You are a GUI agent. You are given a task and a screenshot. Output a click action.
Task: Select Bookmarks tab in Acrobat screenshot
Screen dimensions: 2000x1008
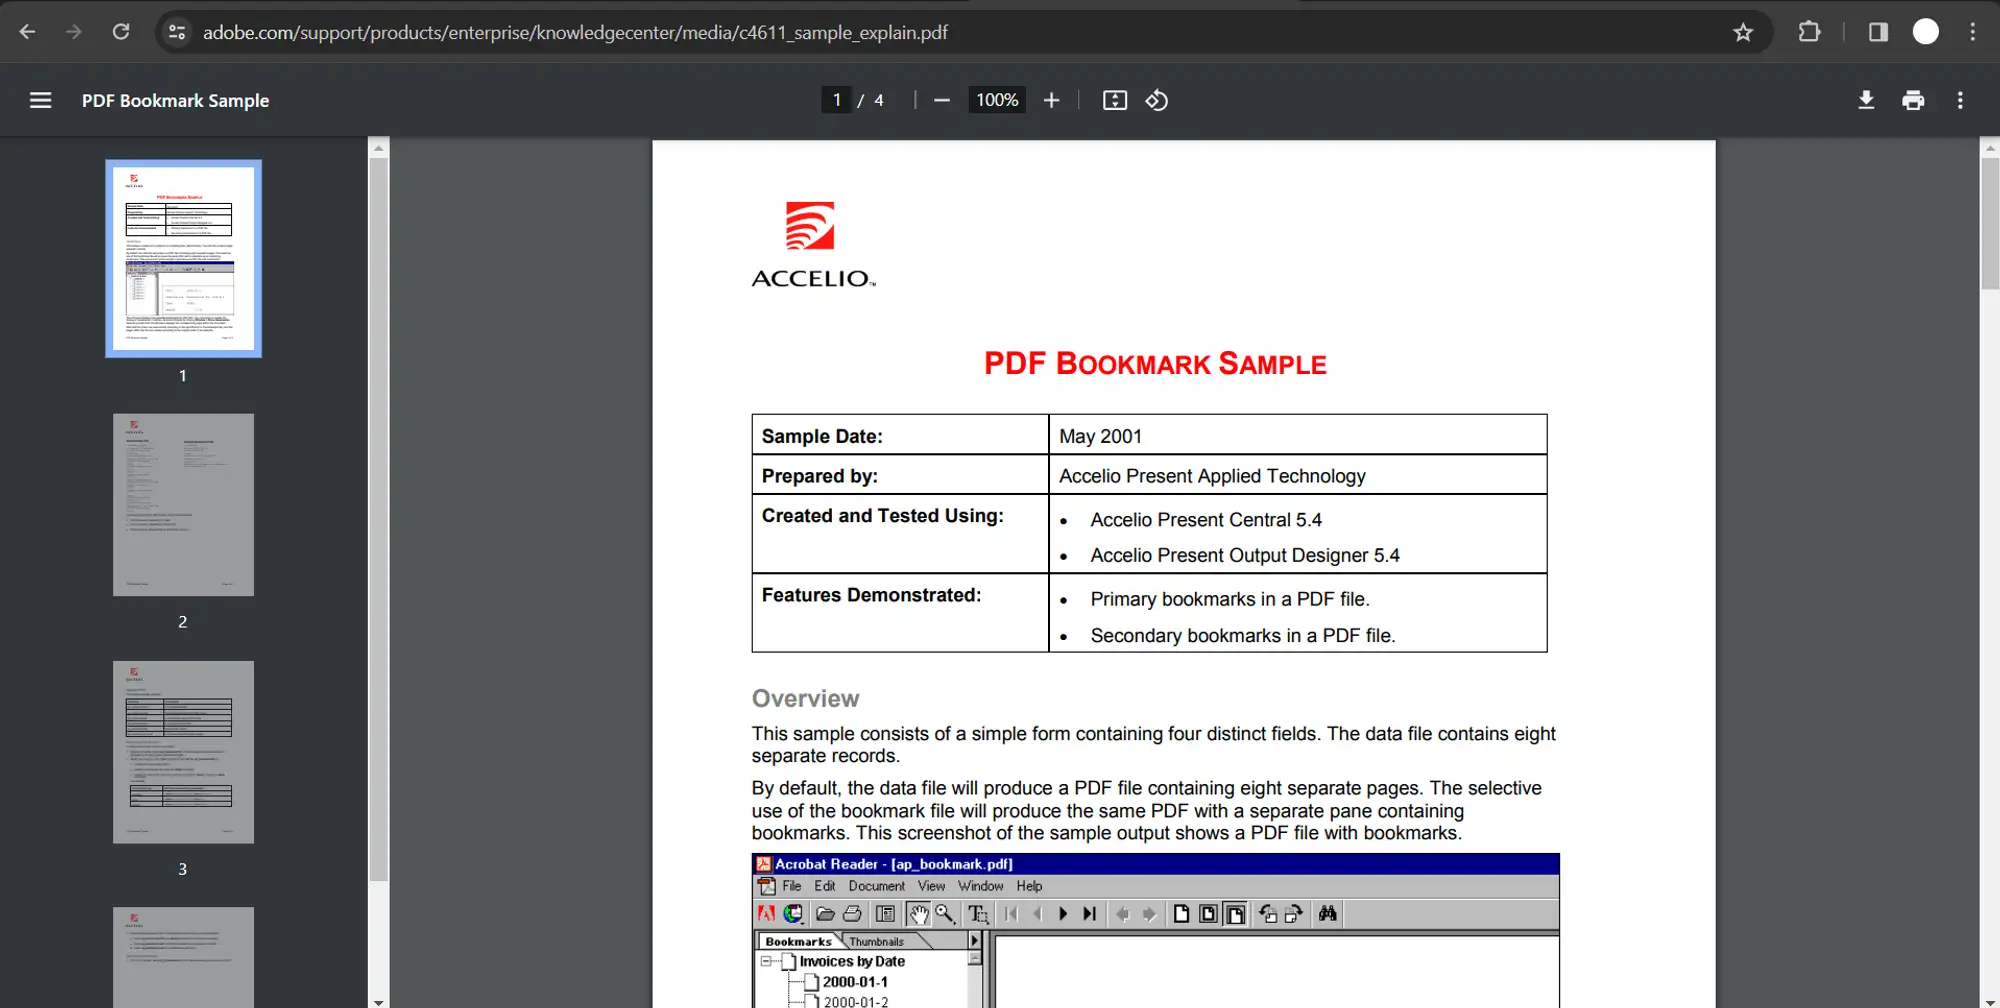point(798,941)
